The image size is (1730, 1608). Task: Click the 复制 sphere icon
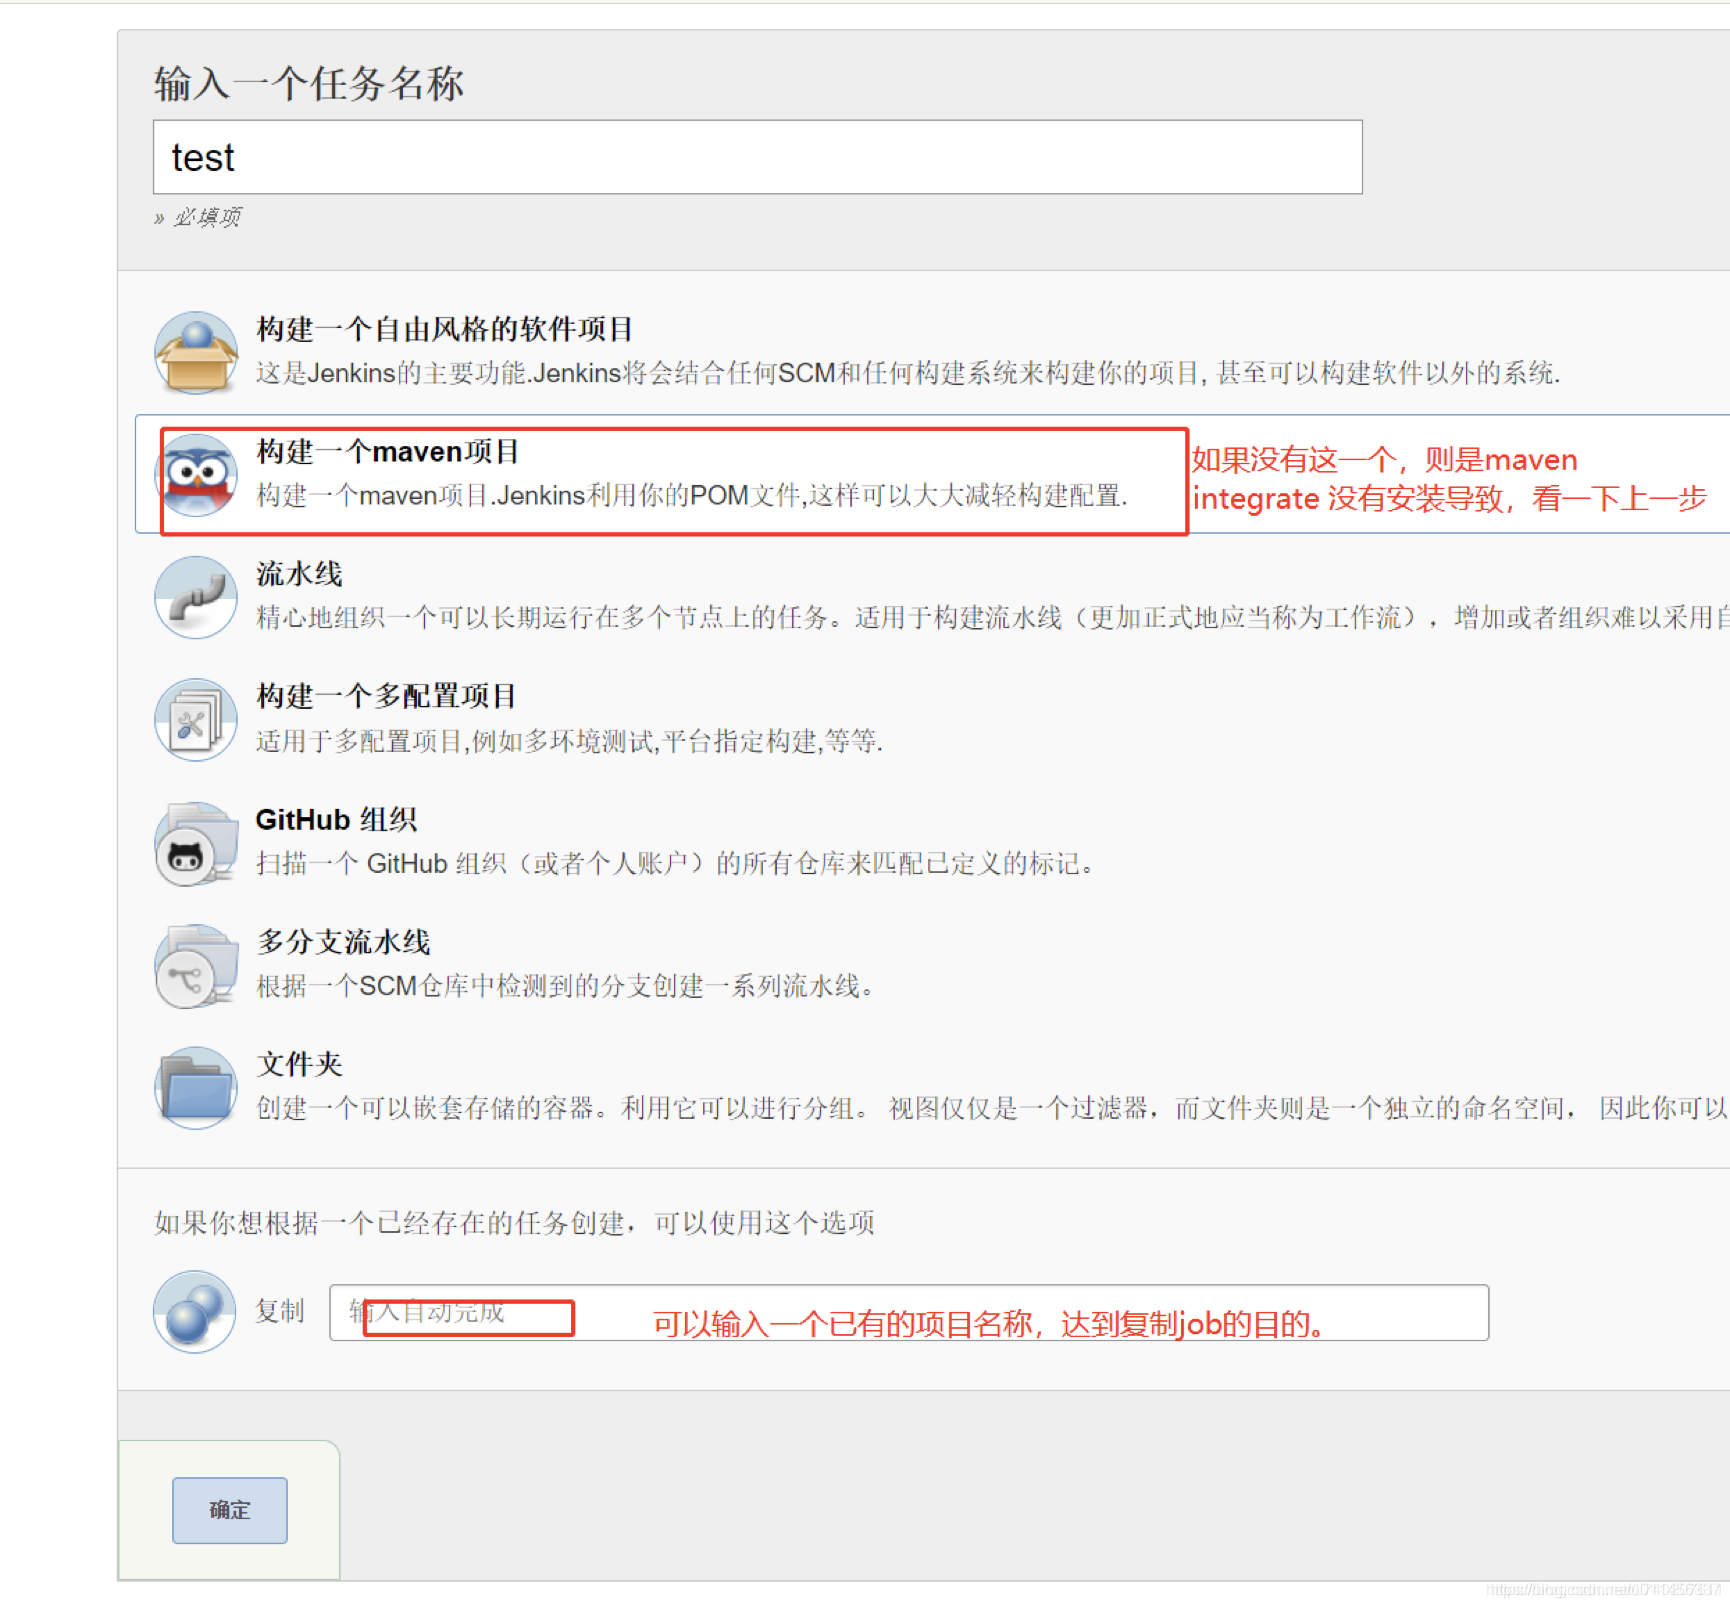point(194,1312)
